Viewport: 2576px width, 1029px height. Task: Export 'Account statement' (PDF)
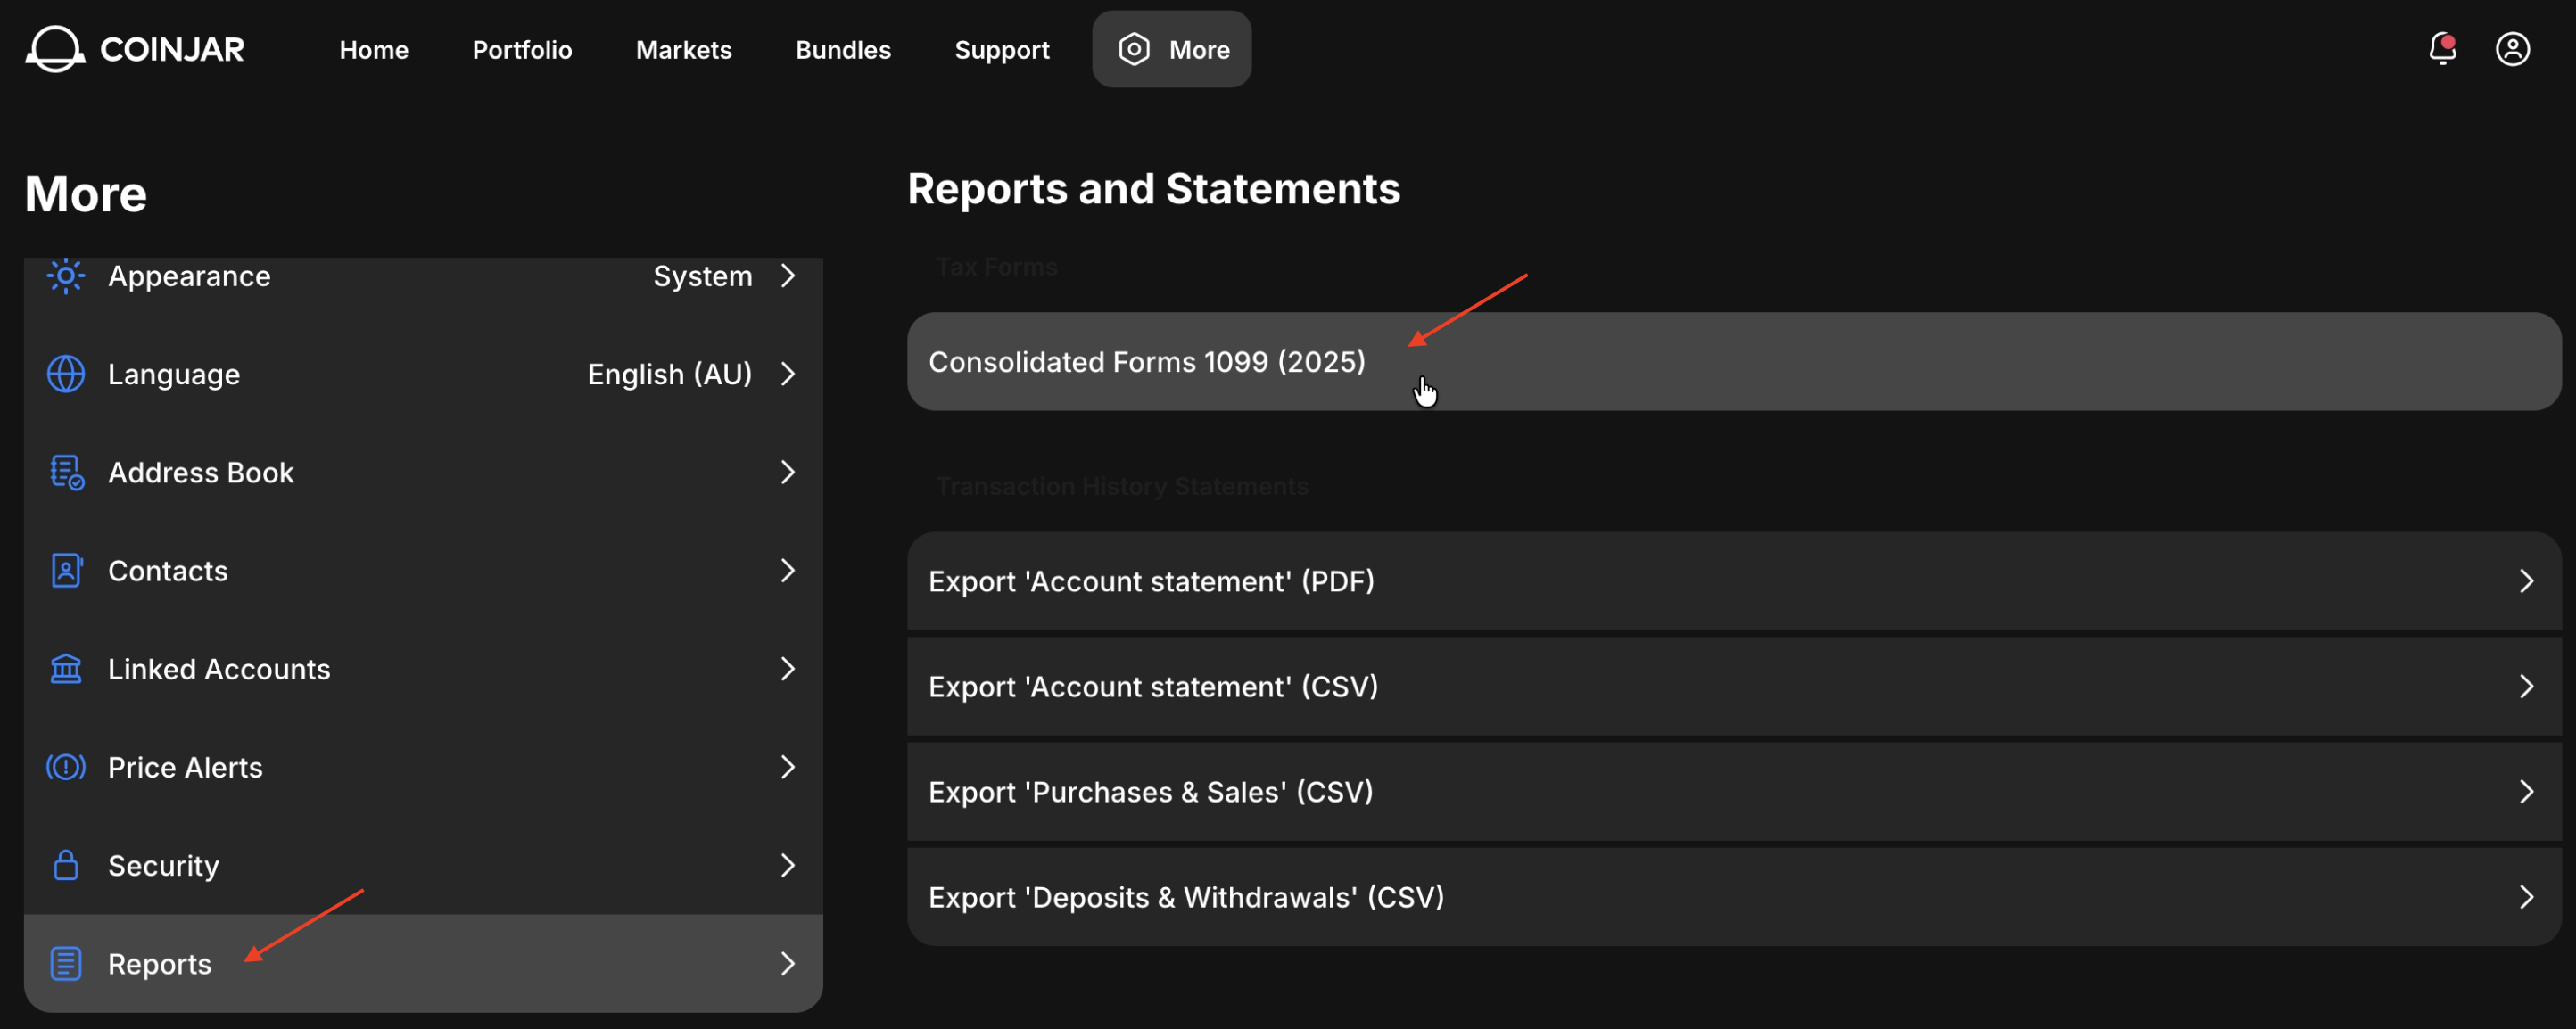pyautogui.click(x=1734, y=581)
